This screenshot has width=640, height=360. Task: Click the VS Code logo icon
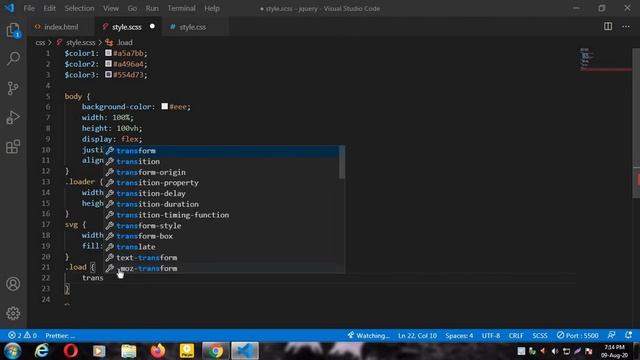9,8
